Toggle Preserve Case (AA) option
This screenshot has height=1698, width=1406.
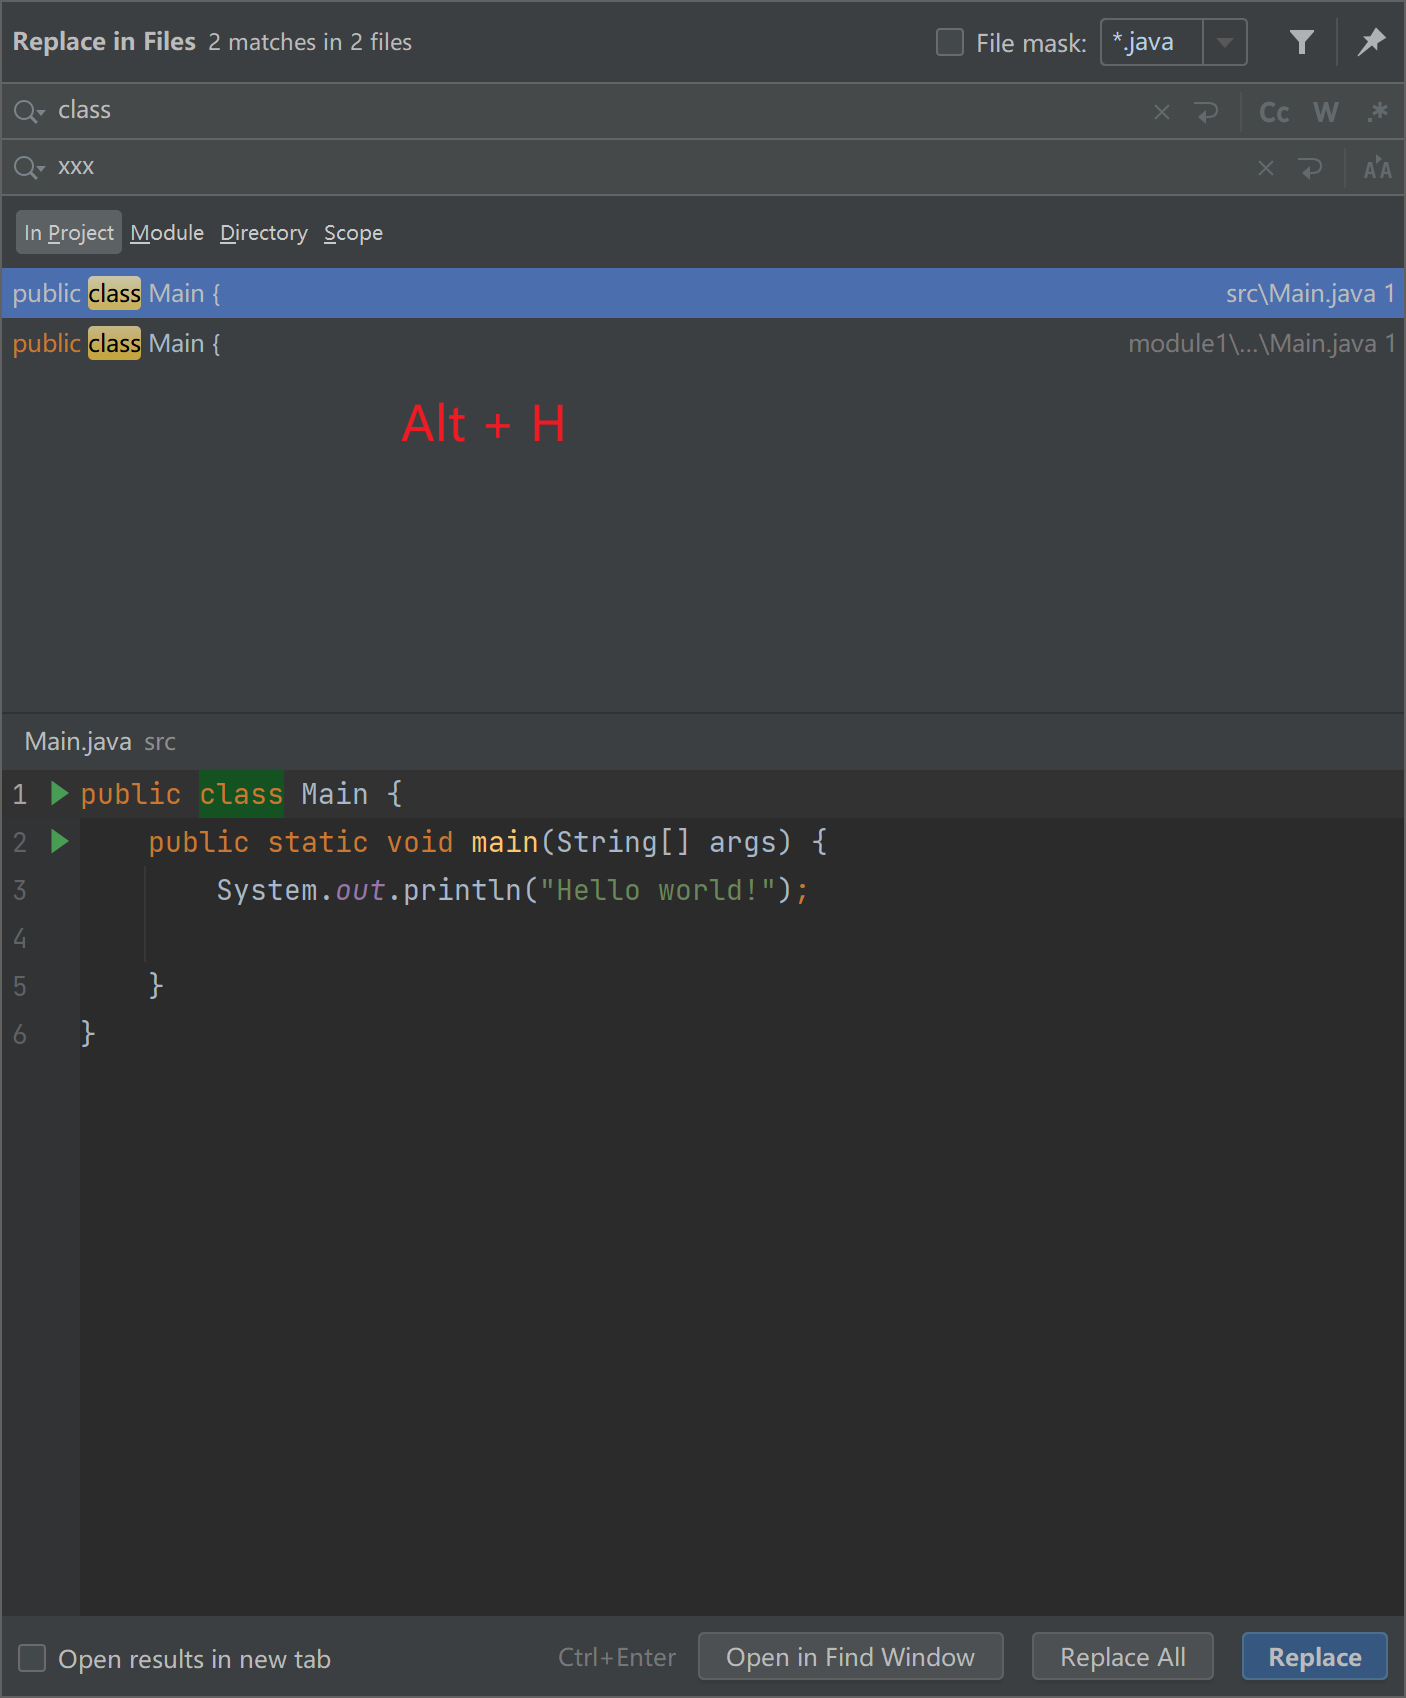coord(1377,168)
